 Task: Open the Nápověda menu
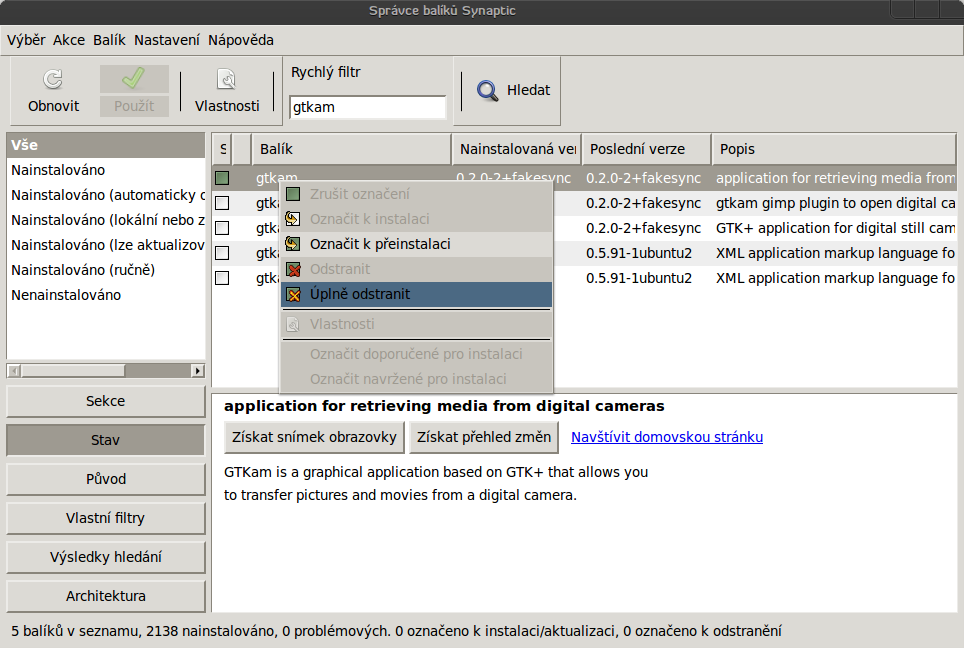(241, 40)
